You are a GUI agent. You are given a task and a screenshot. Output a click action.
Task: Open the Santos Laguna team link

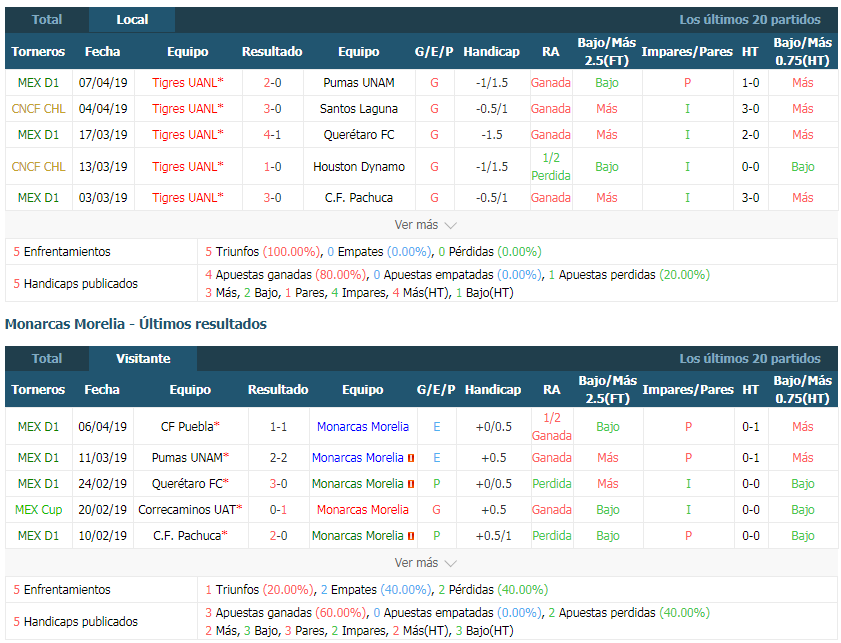click(358, 109)
